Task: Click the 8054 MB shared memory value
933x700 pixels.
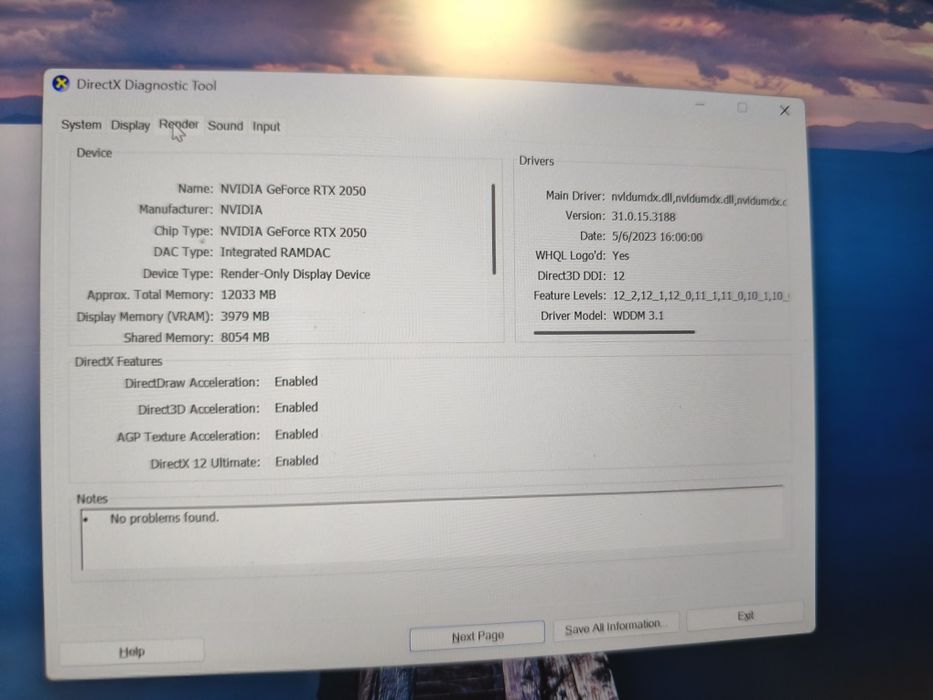Action: coord(245,337)
